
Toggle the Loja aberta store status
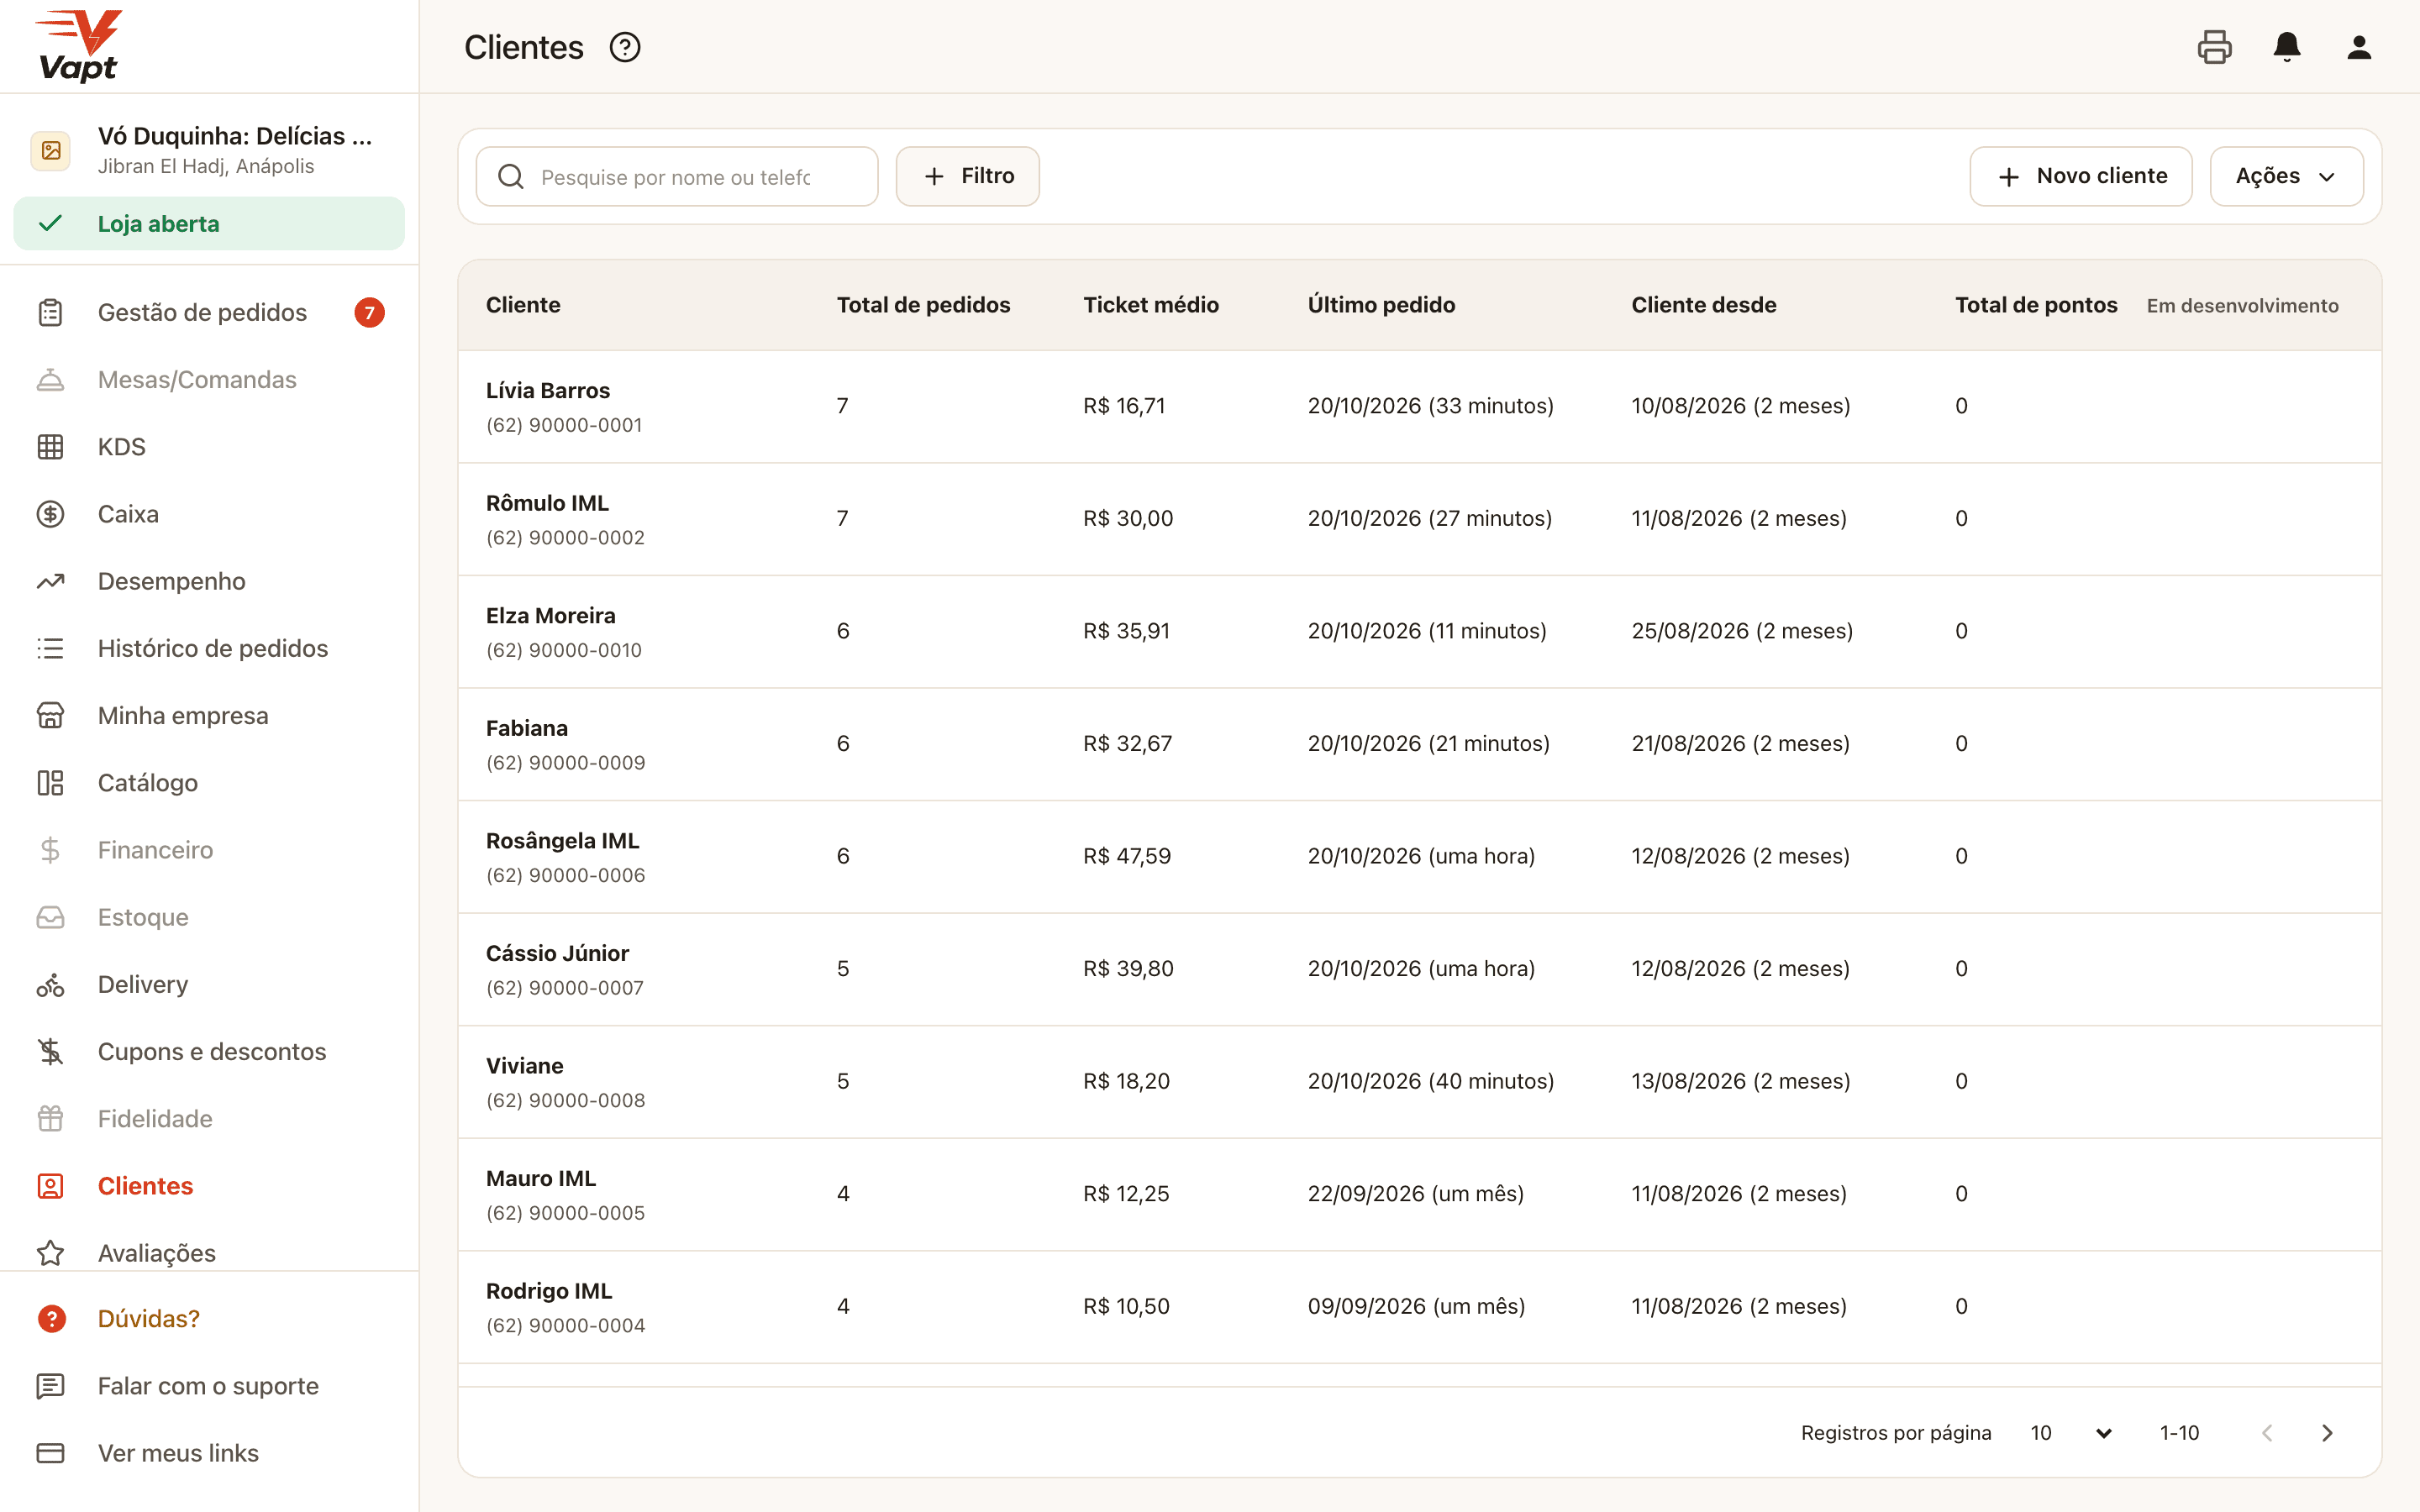click(x=209, y=224)
